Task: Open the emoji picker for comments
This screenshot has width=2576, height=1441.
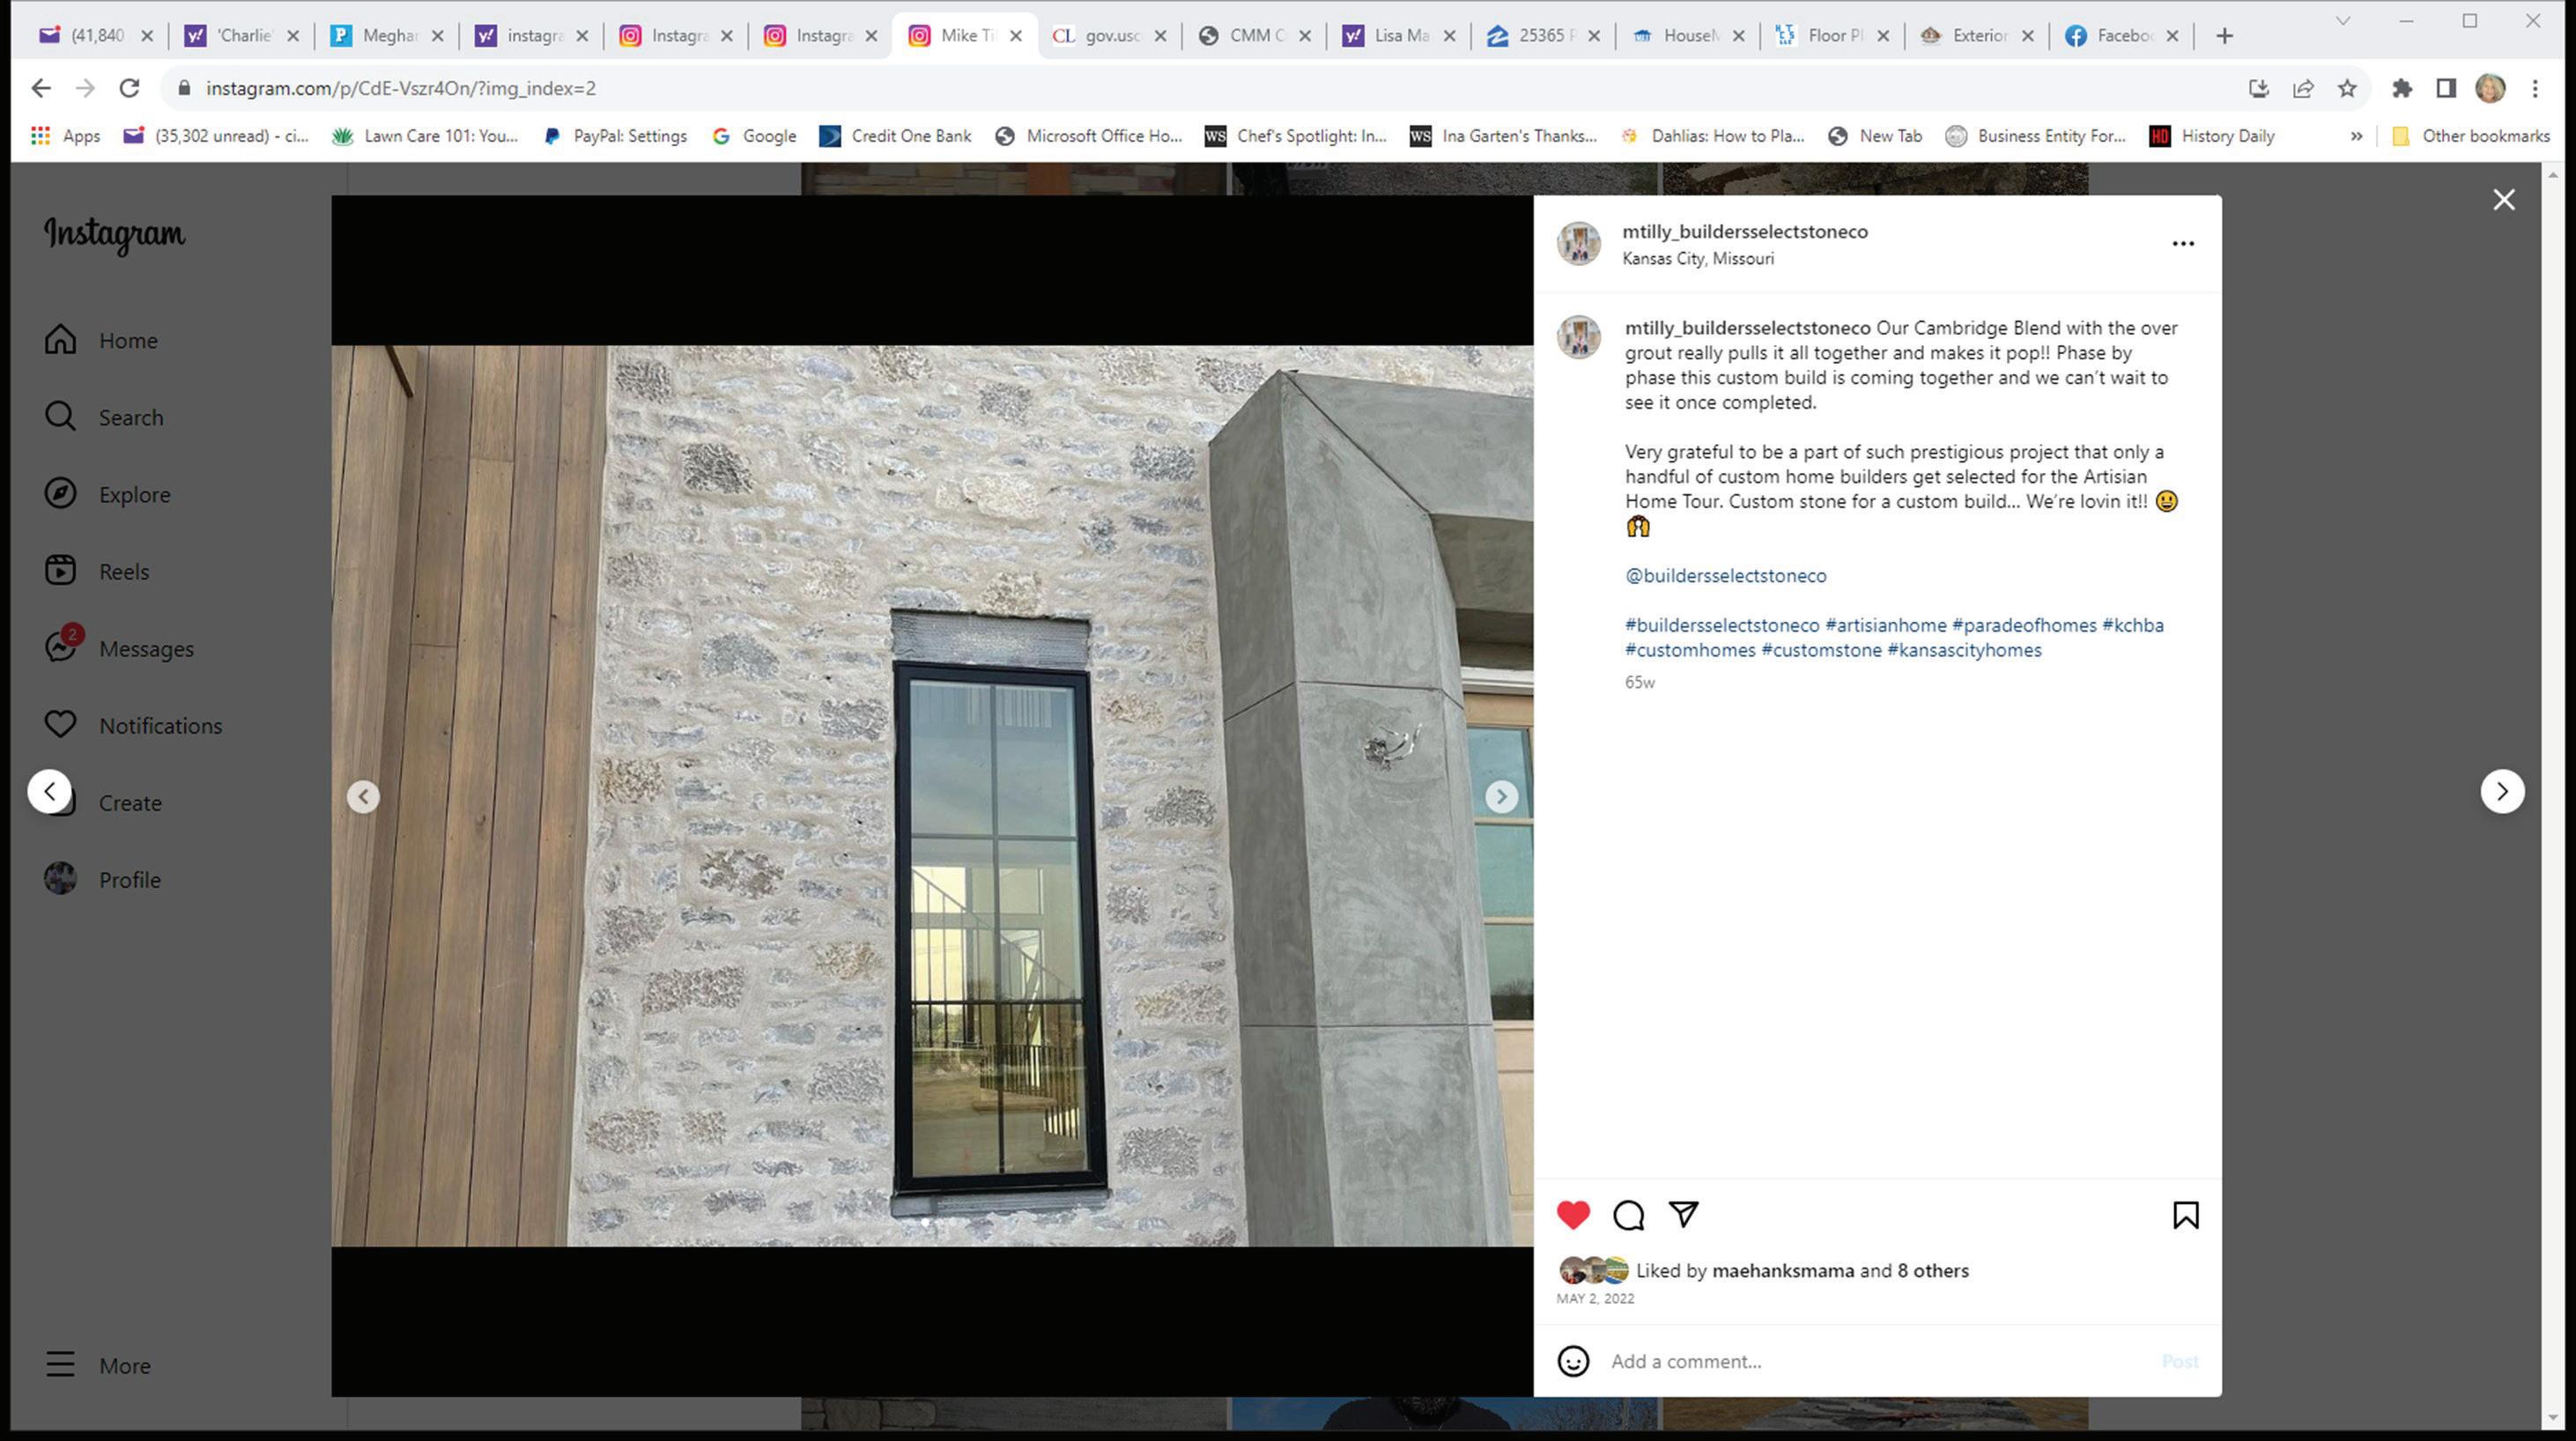Action: coord(1572,1361)
